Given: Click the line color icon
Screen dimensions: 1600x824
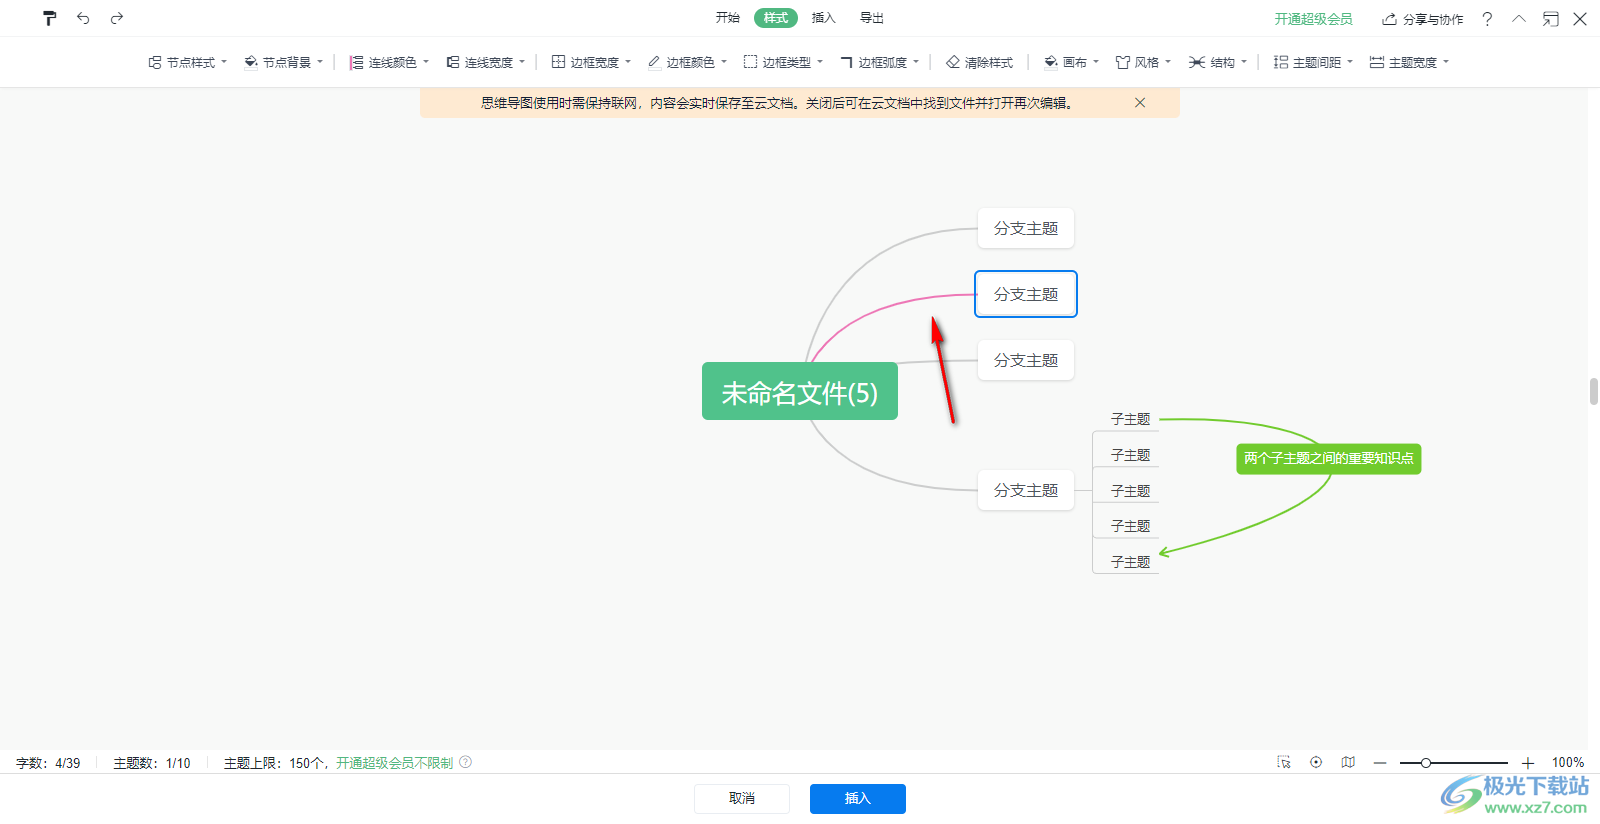Looking at the screenshot, I should (x=356, y=62).
